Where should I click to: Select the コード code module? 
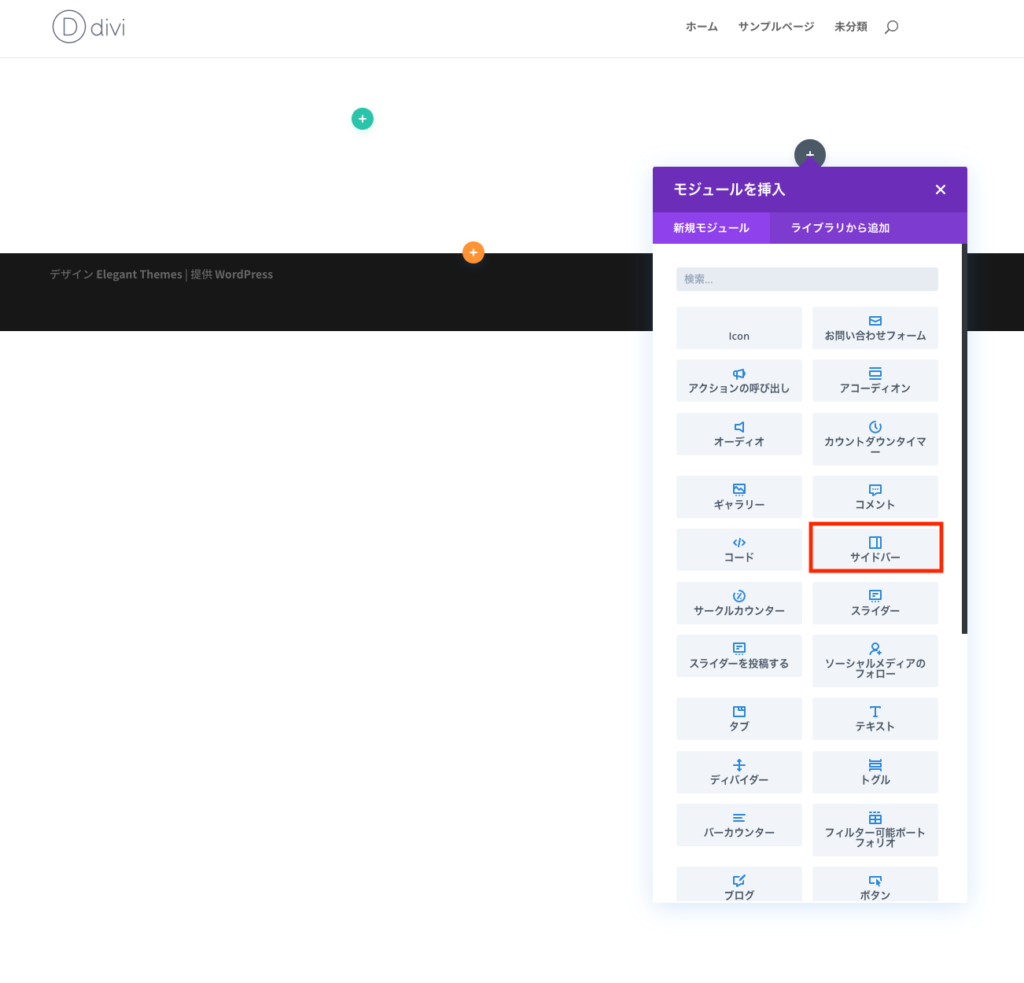pos(738,550)
